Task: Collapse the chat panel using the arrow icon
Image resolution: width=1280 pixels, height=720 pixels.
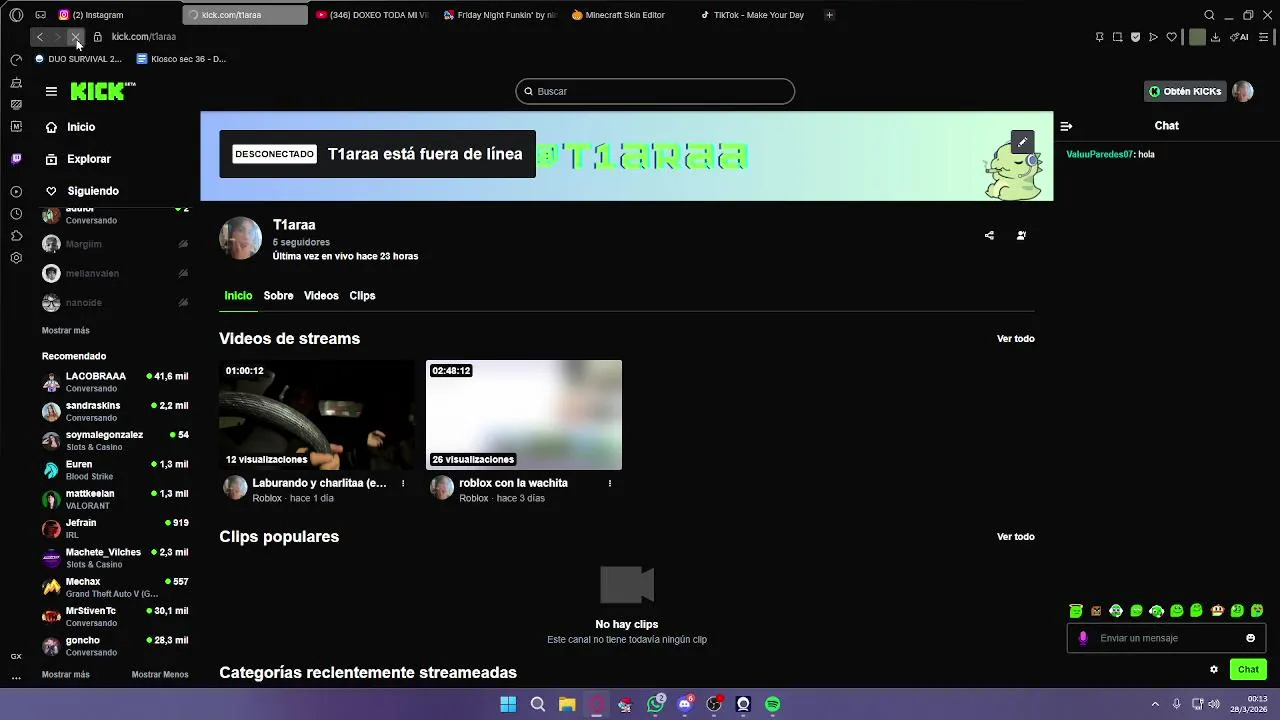Action: tap(1066, 126)
